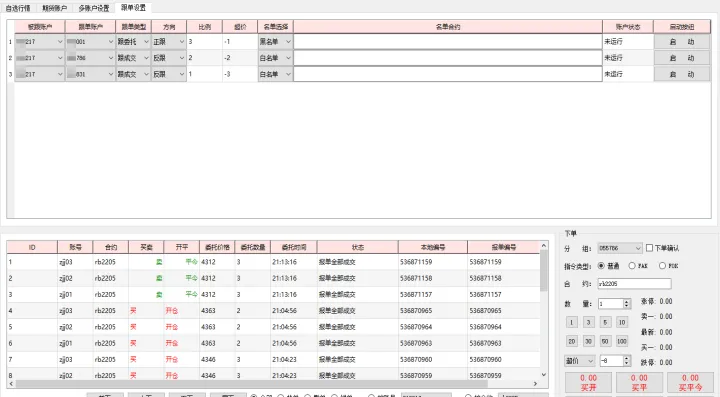Screen dimensions: 720x397
Task: Click the 状态 column header in orders table
Action: tap(358, 247)
